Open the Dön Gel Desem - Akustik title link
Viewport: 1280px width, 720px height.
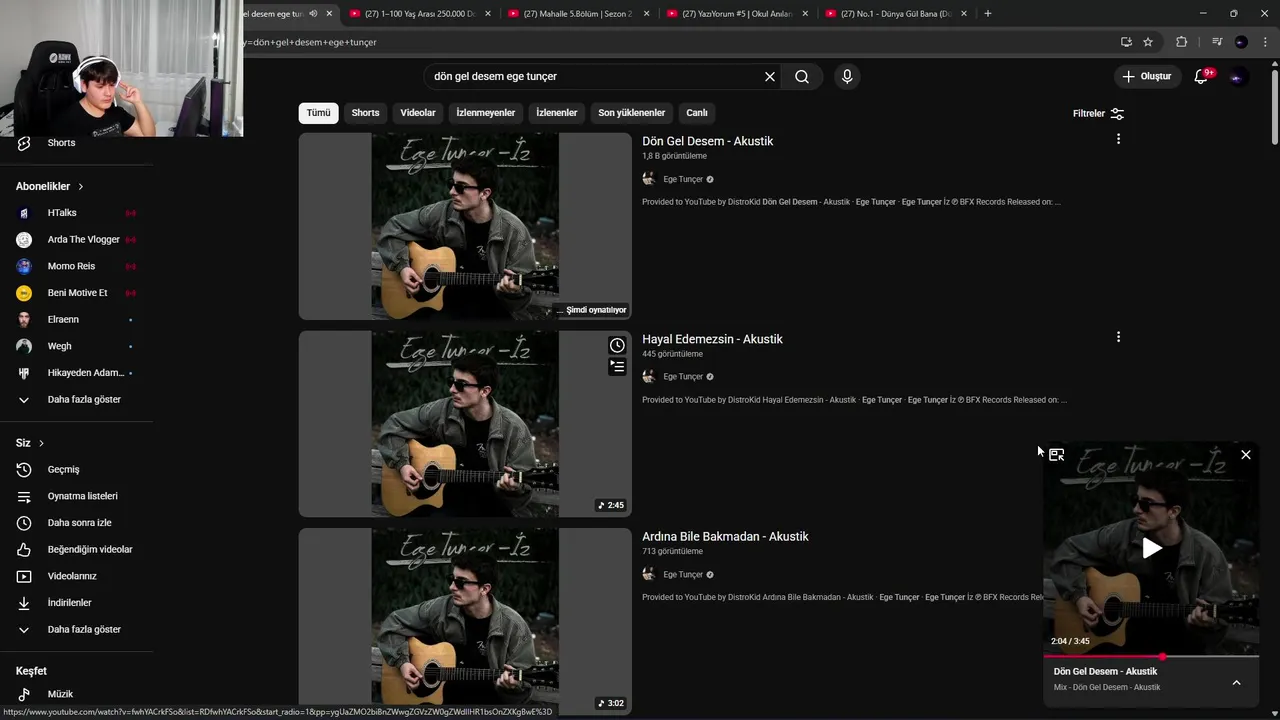pos(707,141)
